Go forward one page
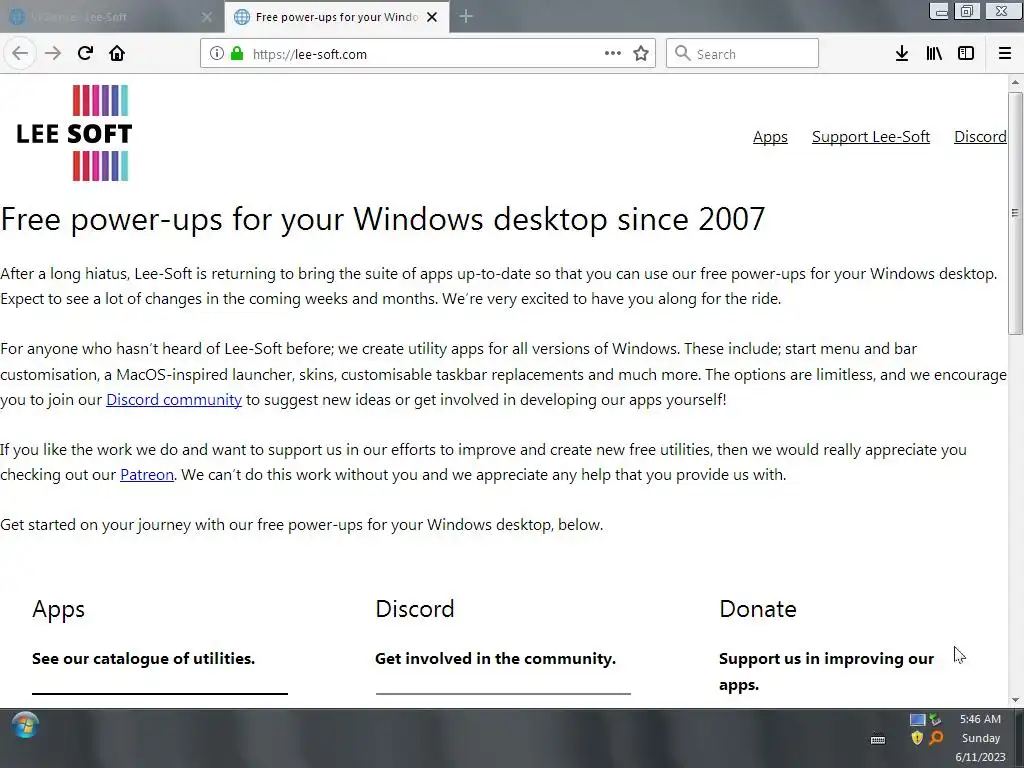The image size is (1024, 768). 53,54
